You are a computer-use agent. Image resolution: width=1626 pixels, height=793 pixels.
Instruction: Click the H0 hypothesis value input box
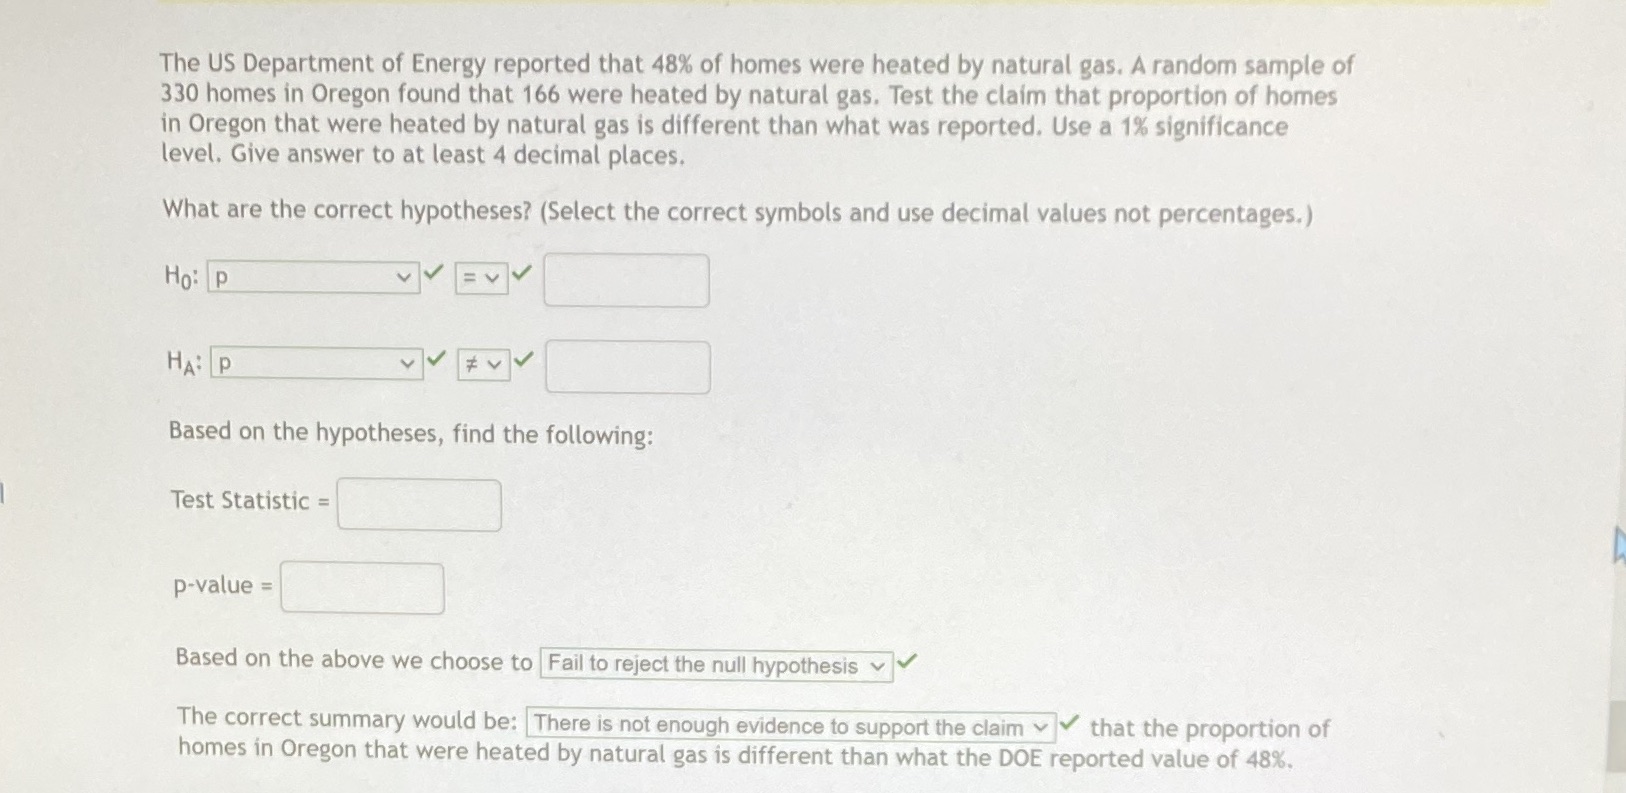625,280
